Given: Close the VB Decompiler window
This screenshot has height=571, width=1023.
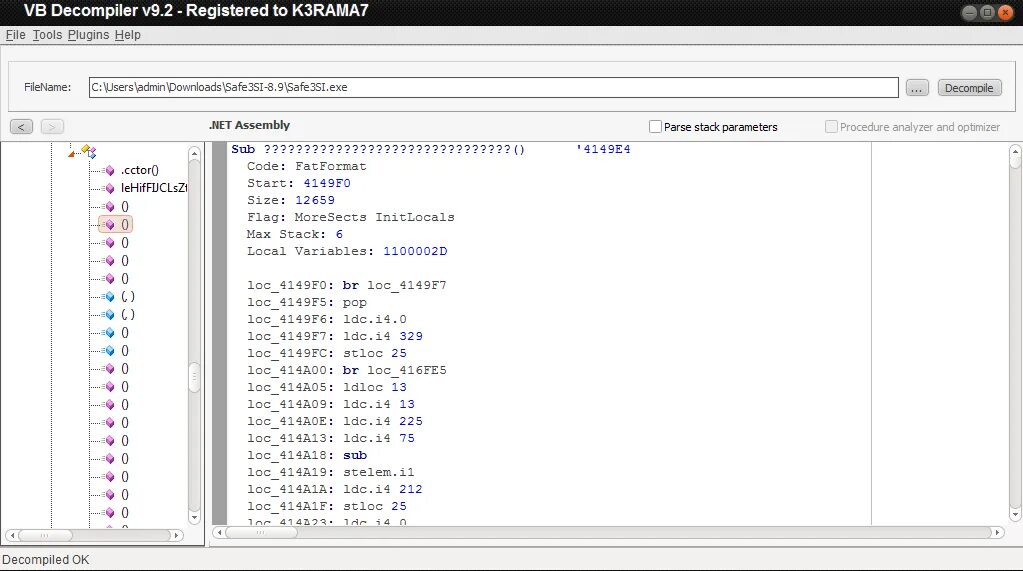Looking at the screenshot, I should [x=1005, y=12].
